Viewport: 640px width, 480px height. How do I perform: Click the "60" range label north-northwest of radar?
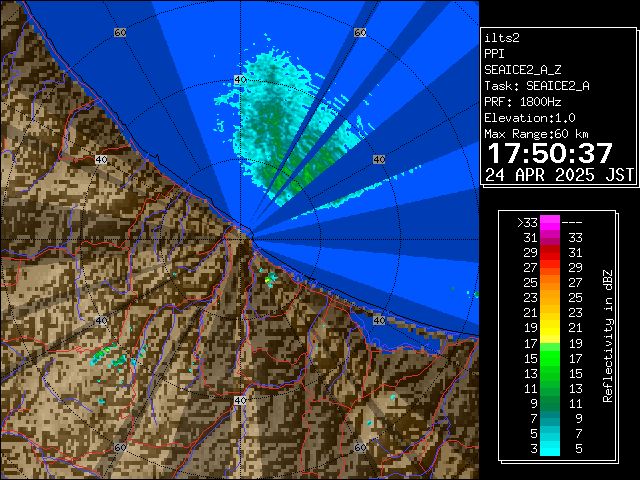pos(120,32)
